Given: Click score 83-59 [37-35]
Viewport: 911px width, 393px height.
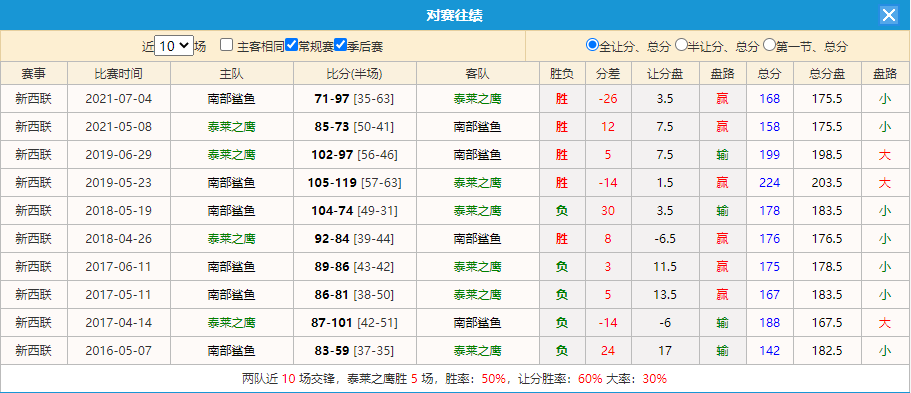Looking at the screenshot, I should (x=354, y=351).
